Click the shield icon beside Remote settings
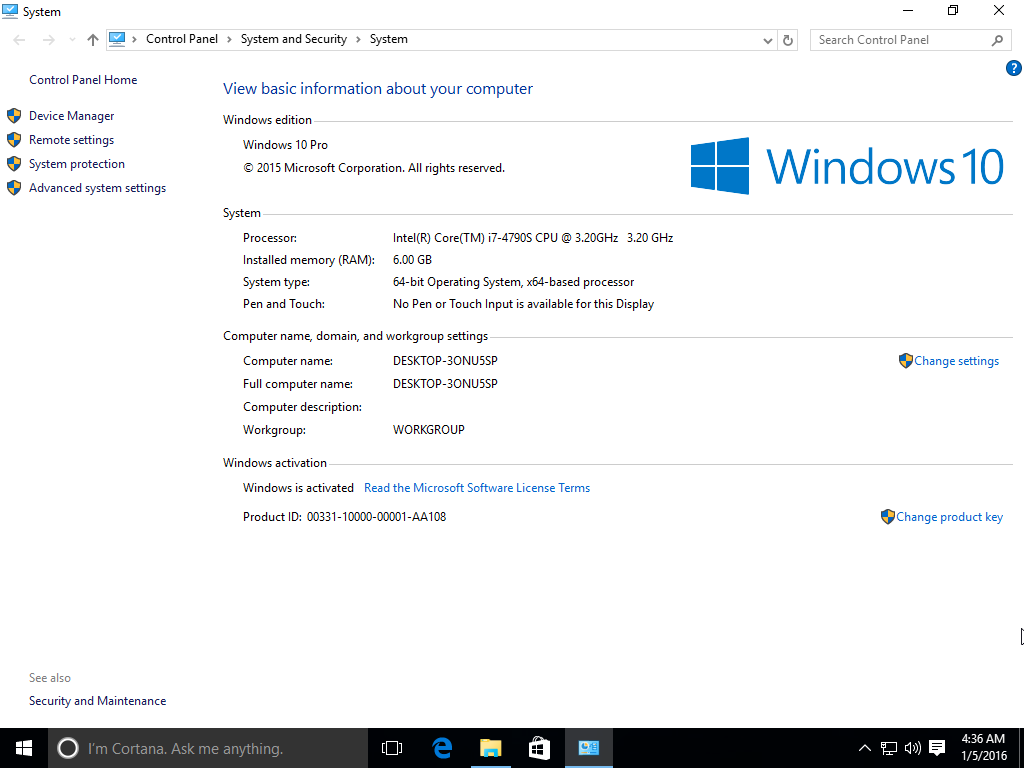Viewport: 1024px width, 768px height. click(x=14, y=140)
